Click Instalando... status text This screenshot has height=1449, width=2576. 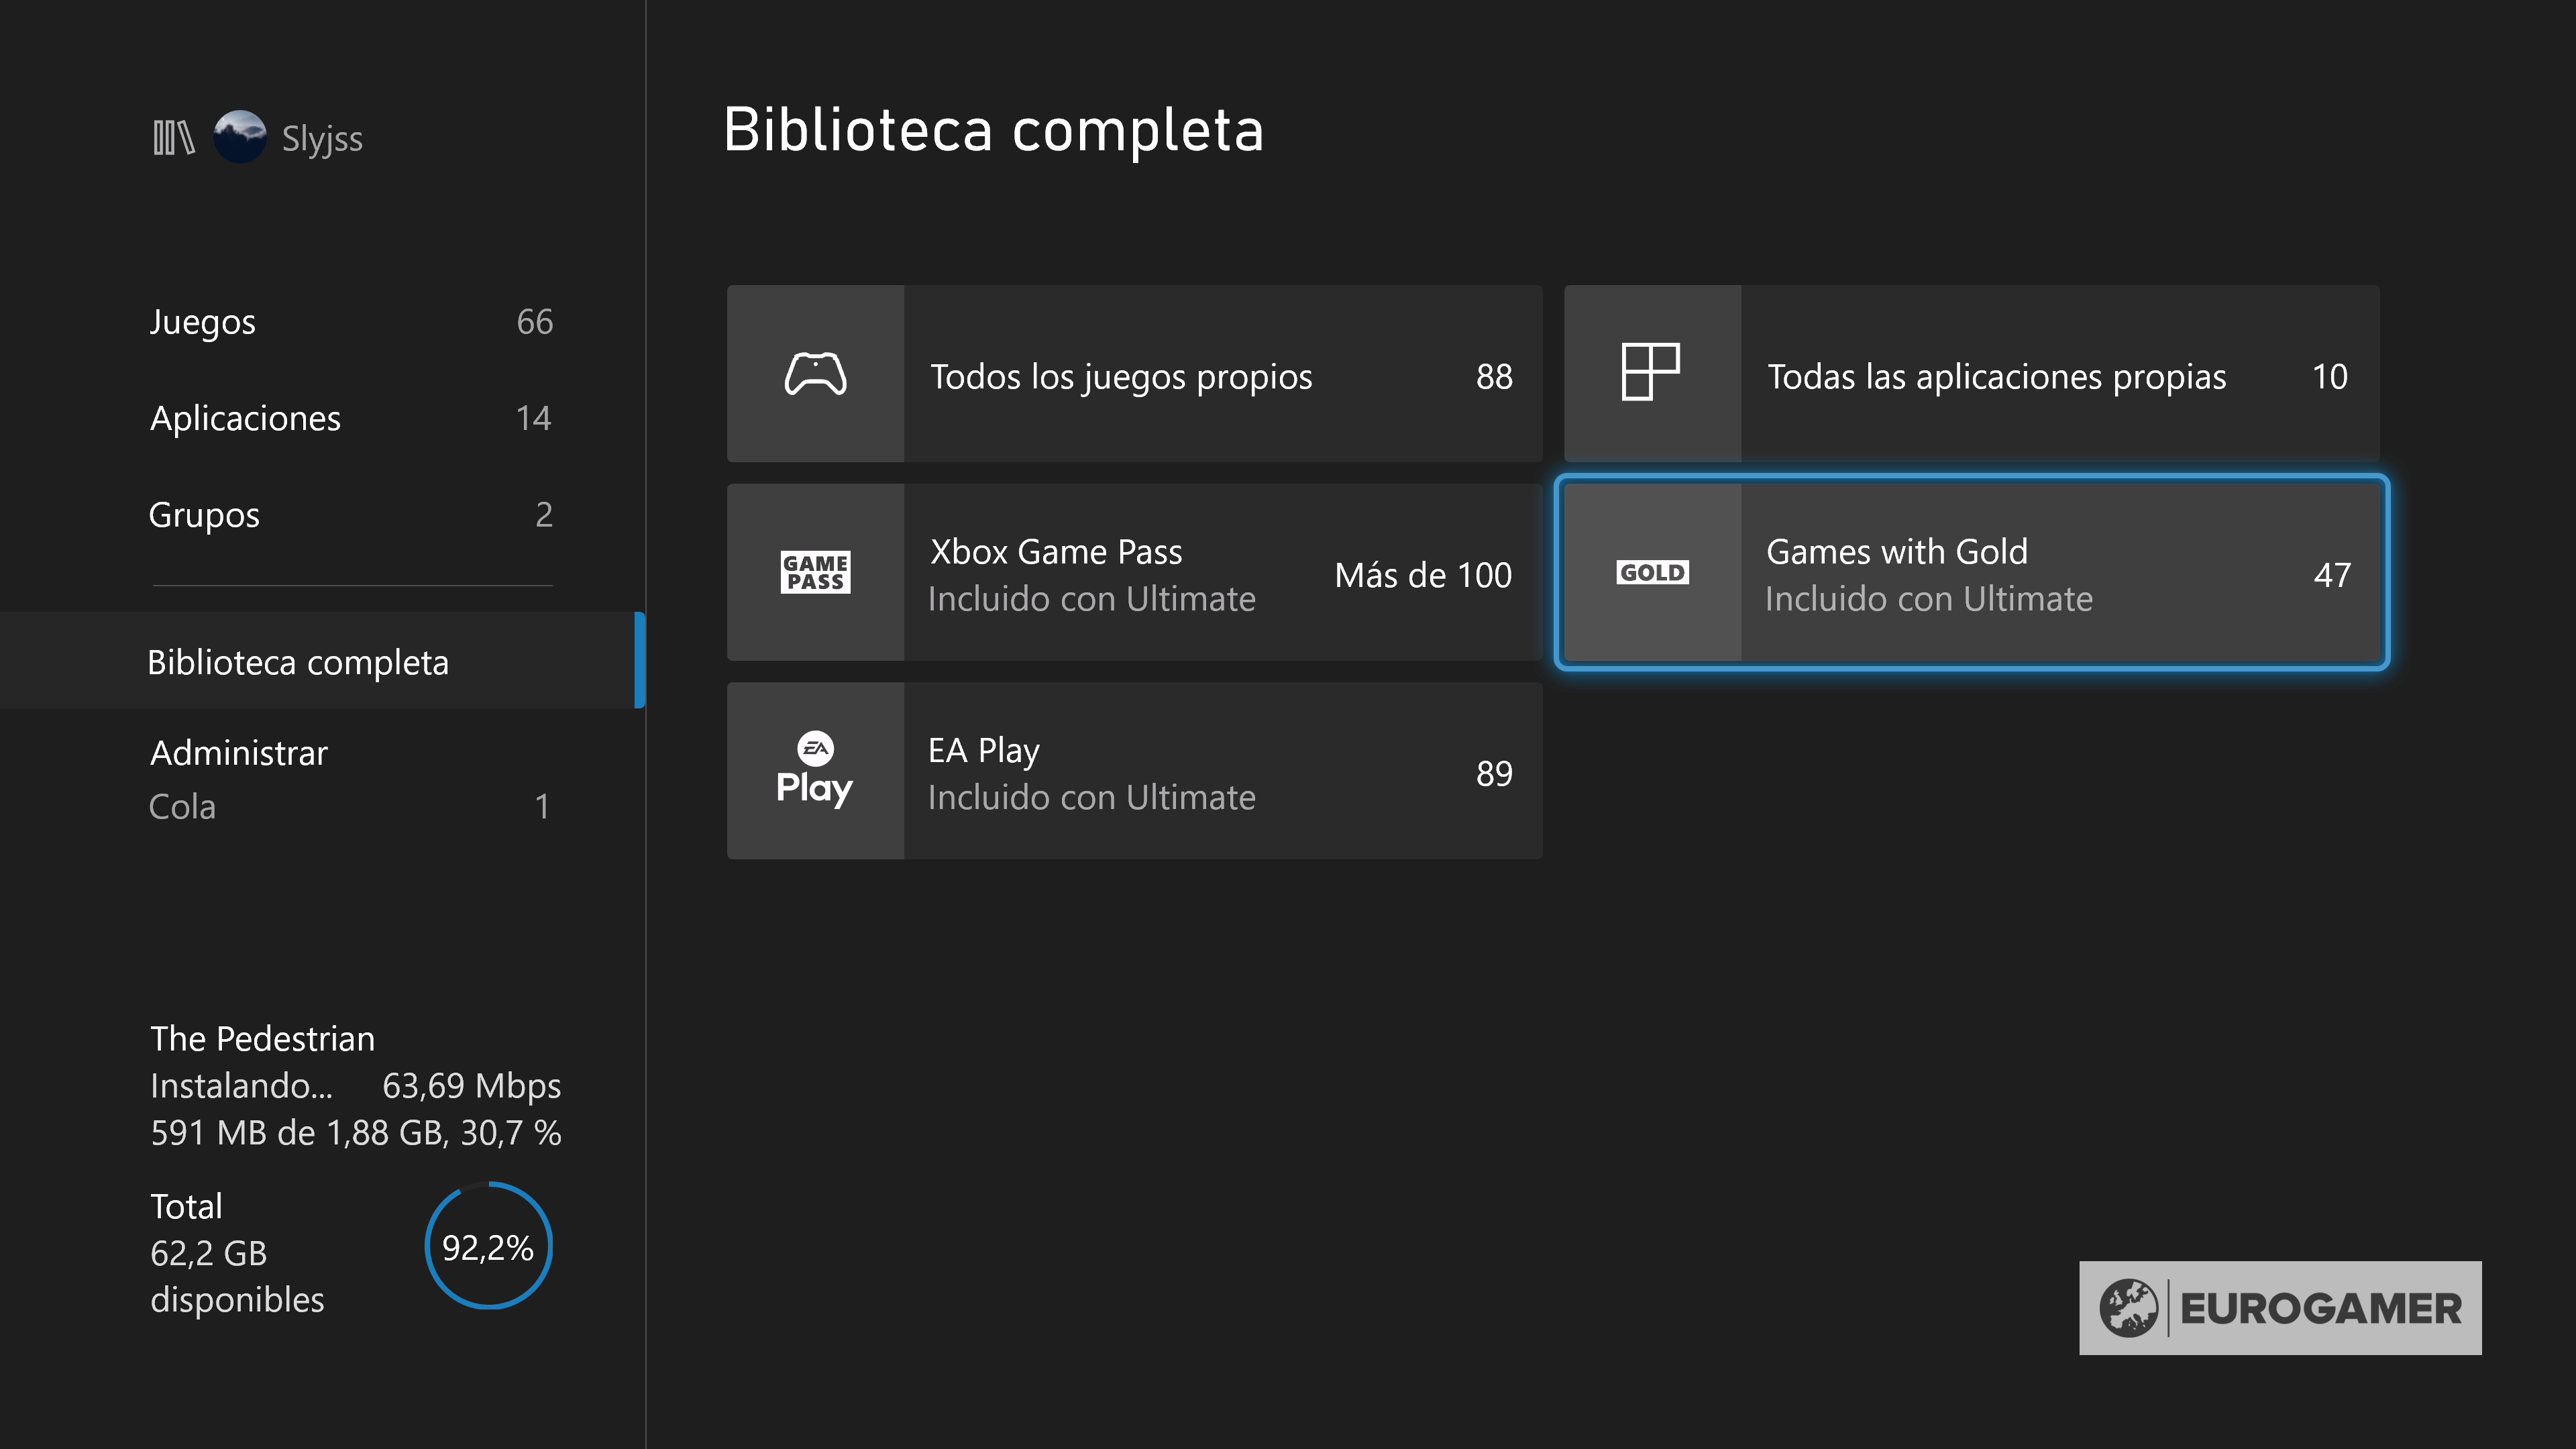[241, 1086]
